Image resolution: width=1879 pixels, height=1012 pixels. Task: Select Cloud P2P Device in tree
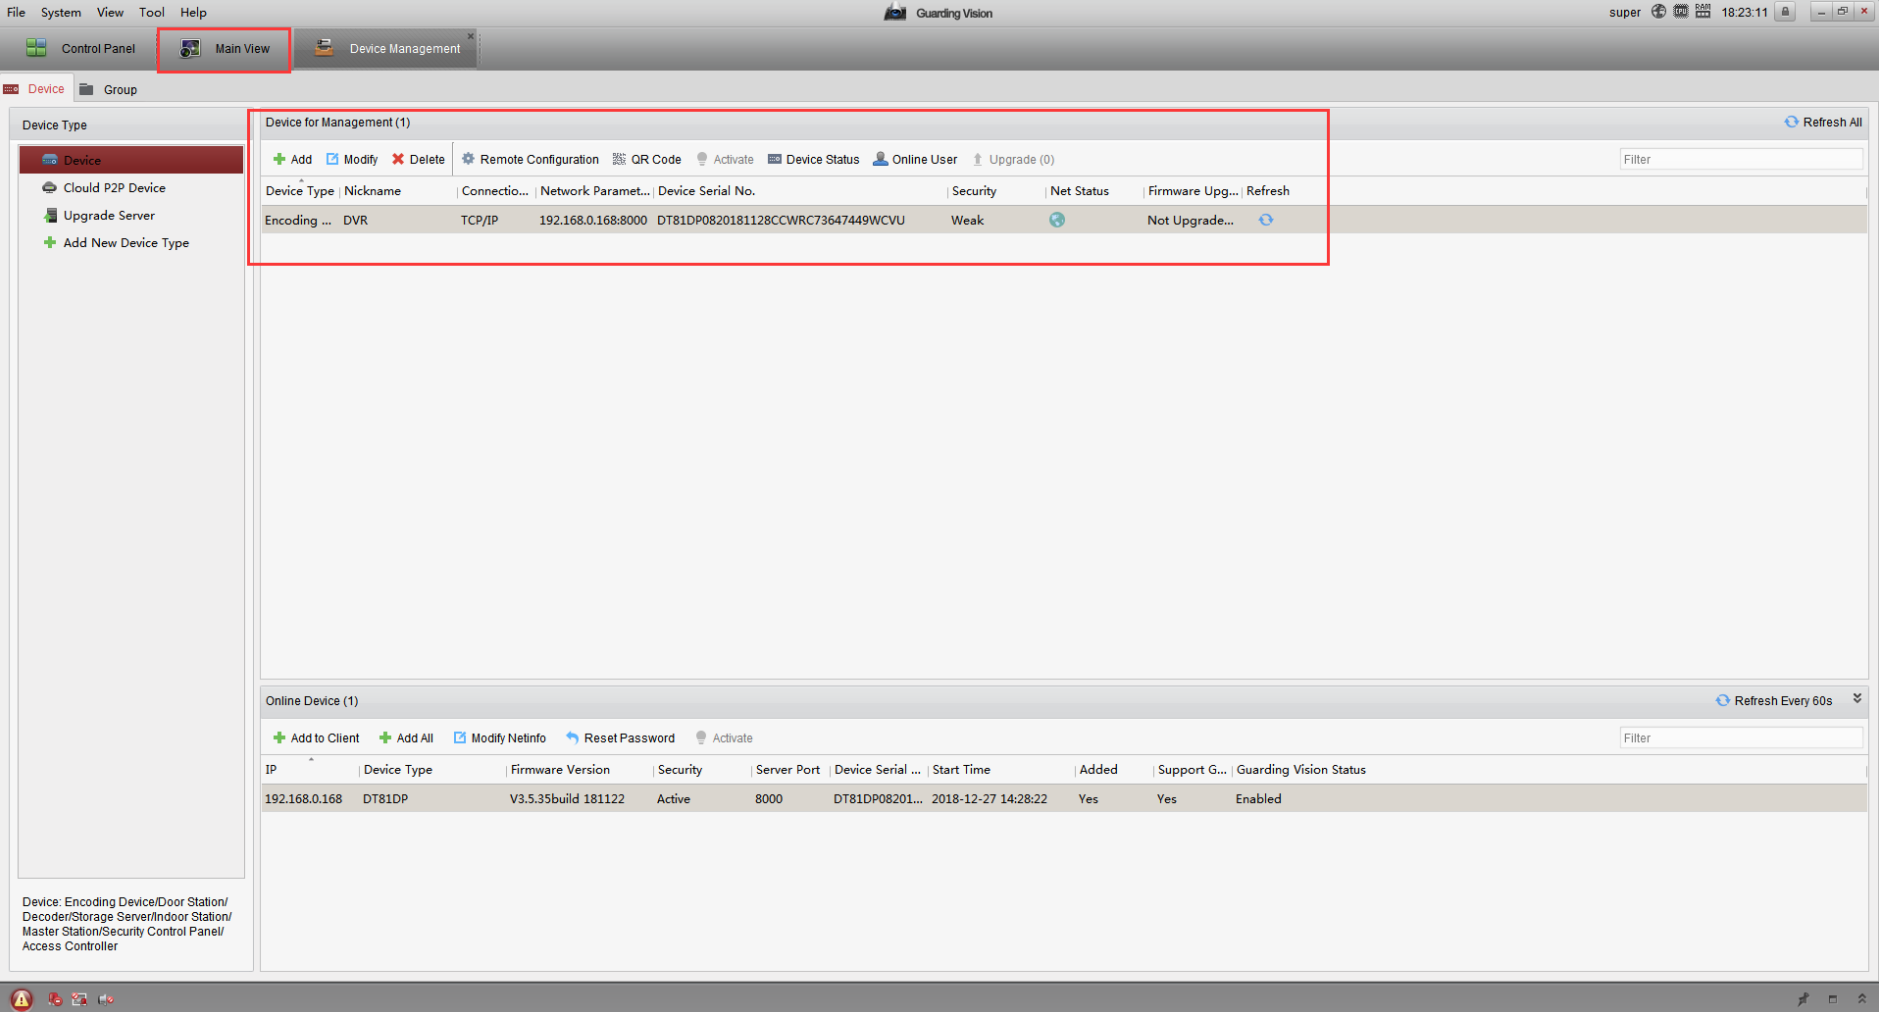114,188
